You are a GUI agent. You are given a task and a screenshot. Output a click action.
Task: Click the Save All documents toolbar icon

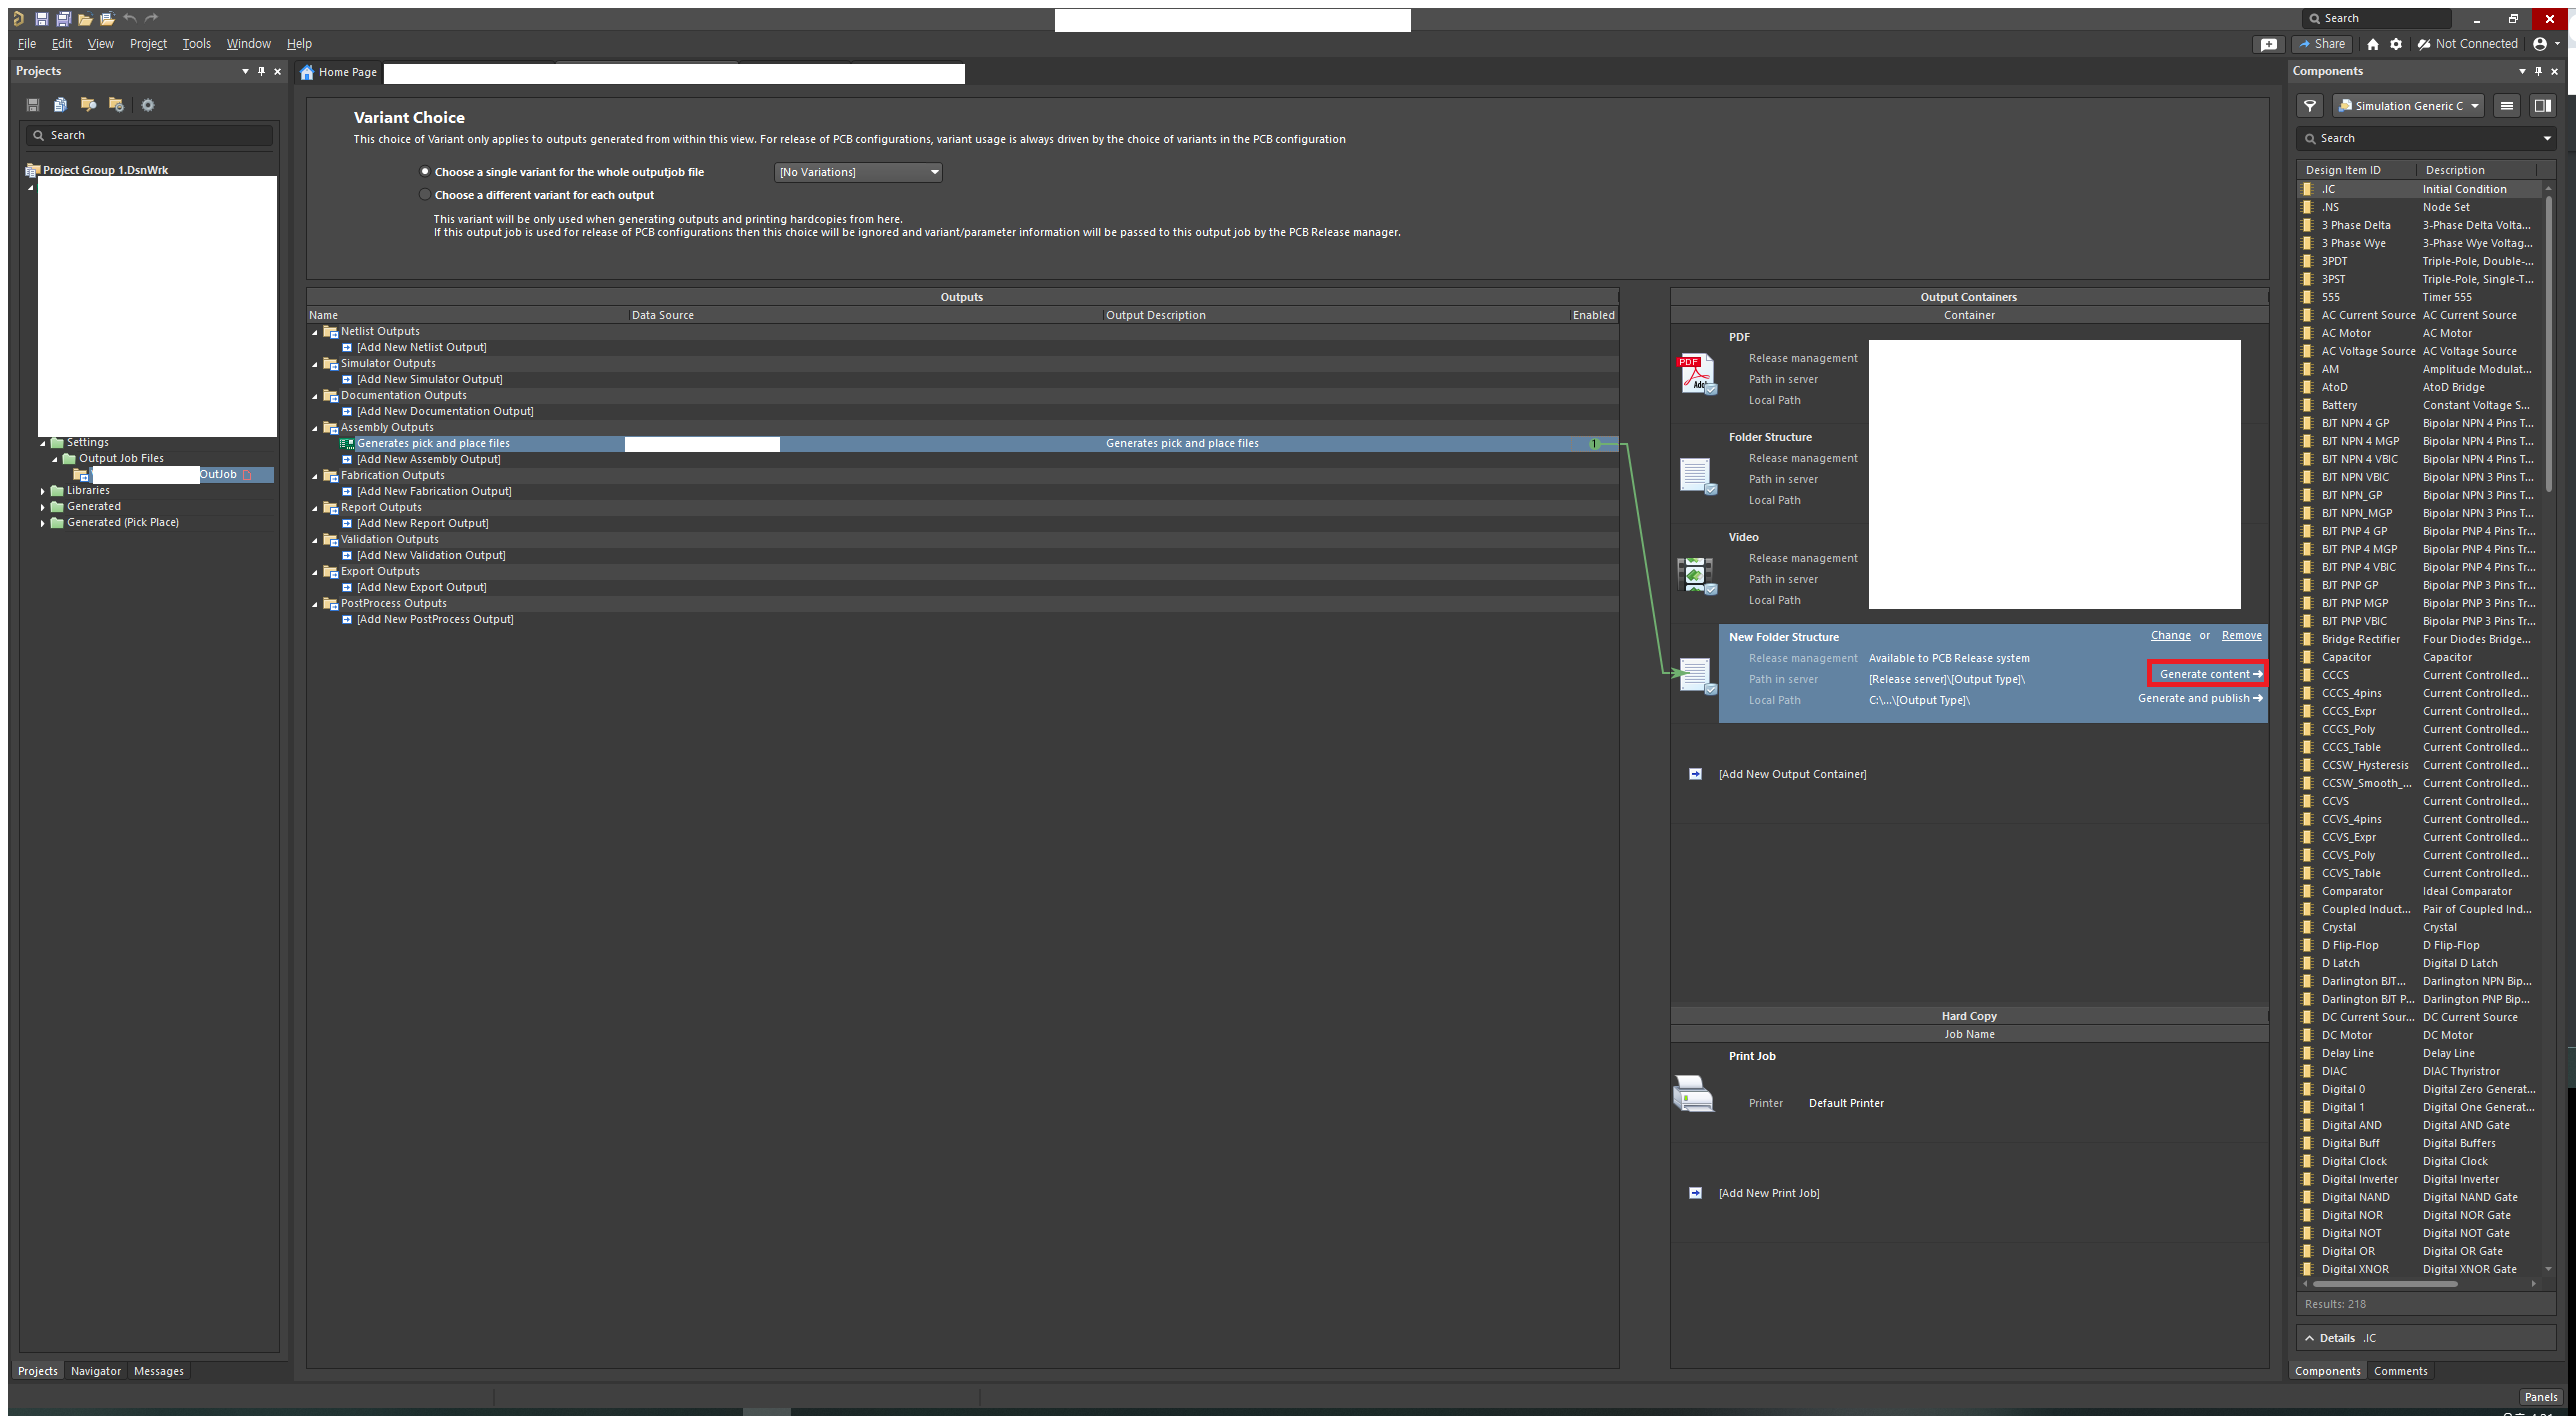tap(63, 18)
